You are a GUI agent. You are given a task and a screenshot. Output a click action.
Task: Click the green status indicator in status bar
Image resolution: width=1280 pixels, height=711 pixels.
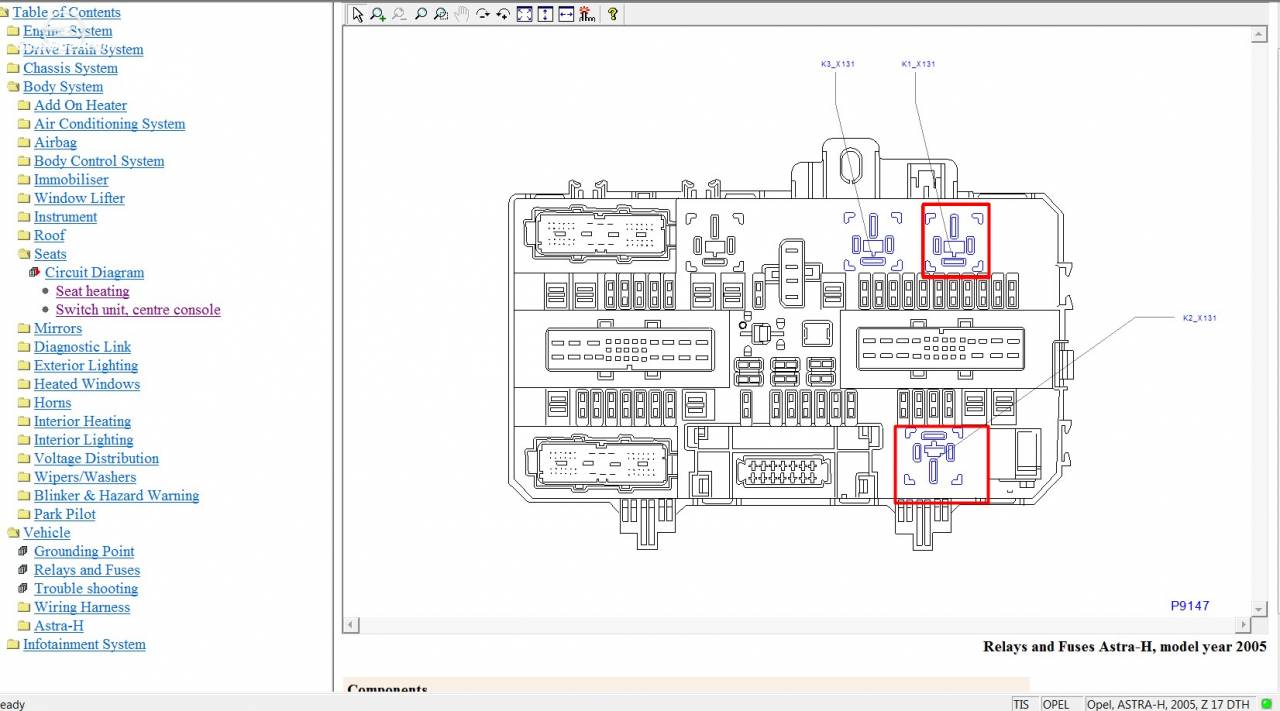tap(1267, 704)
